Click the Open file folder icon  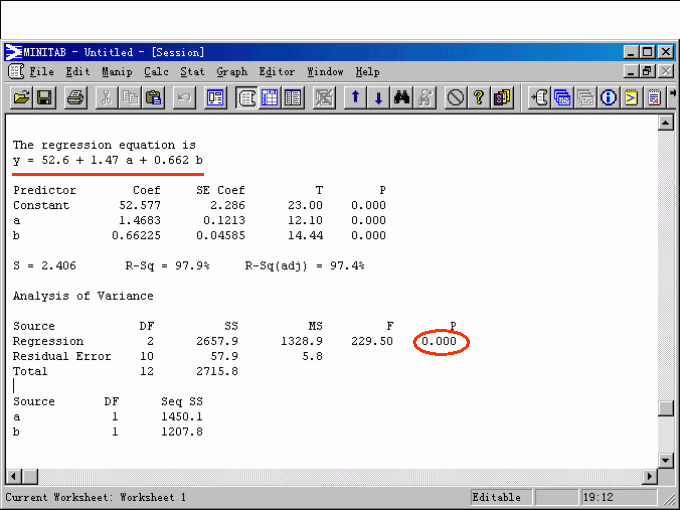click(22, 98)
